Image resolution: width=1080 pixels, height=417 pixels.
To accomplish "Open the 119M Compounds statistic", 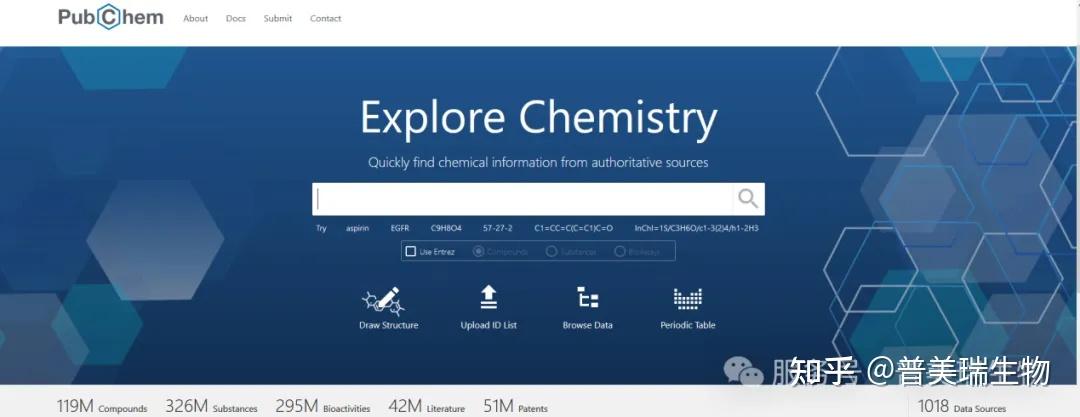I will 102,407.
